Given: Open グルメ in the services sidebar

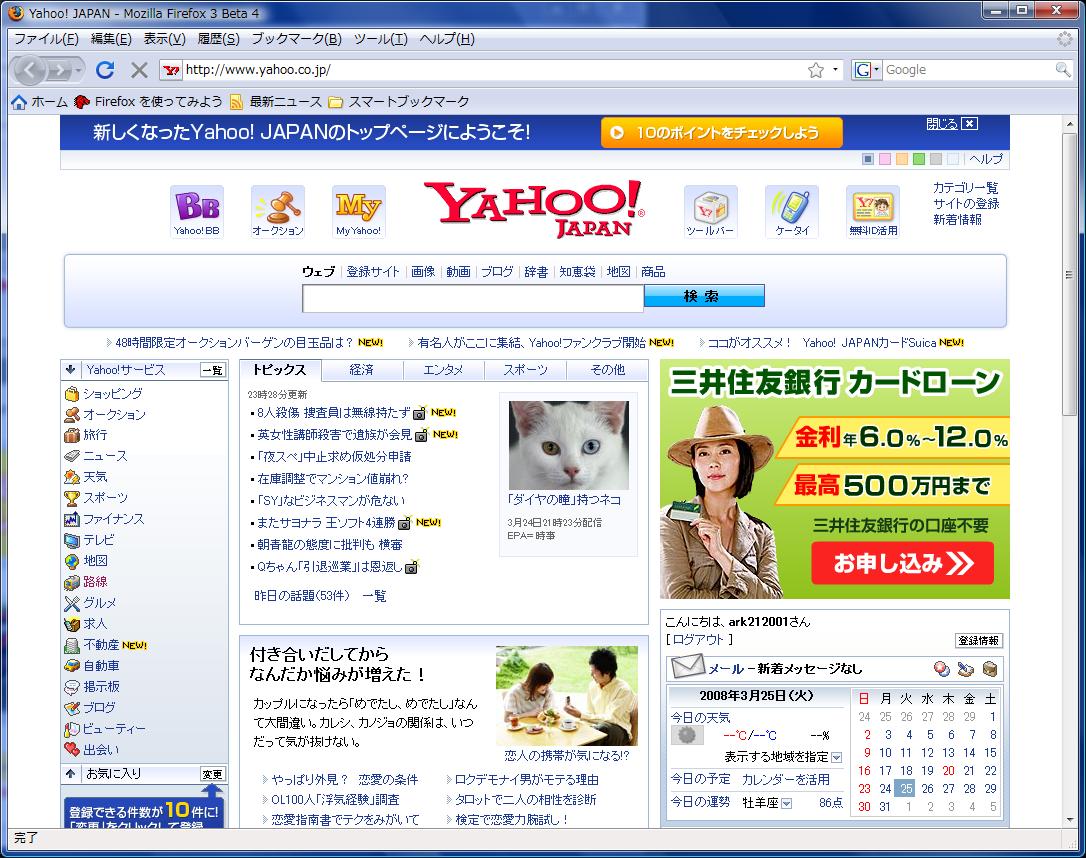Looking at the screenshot, I should click(x=100, y=602).
